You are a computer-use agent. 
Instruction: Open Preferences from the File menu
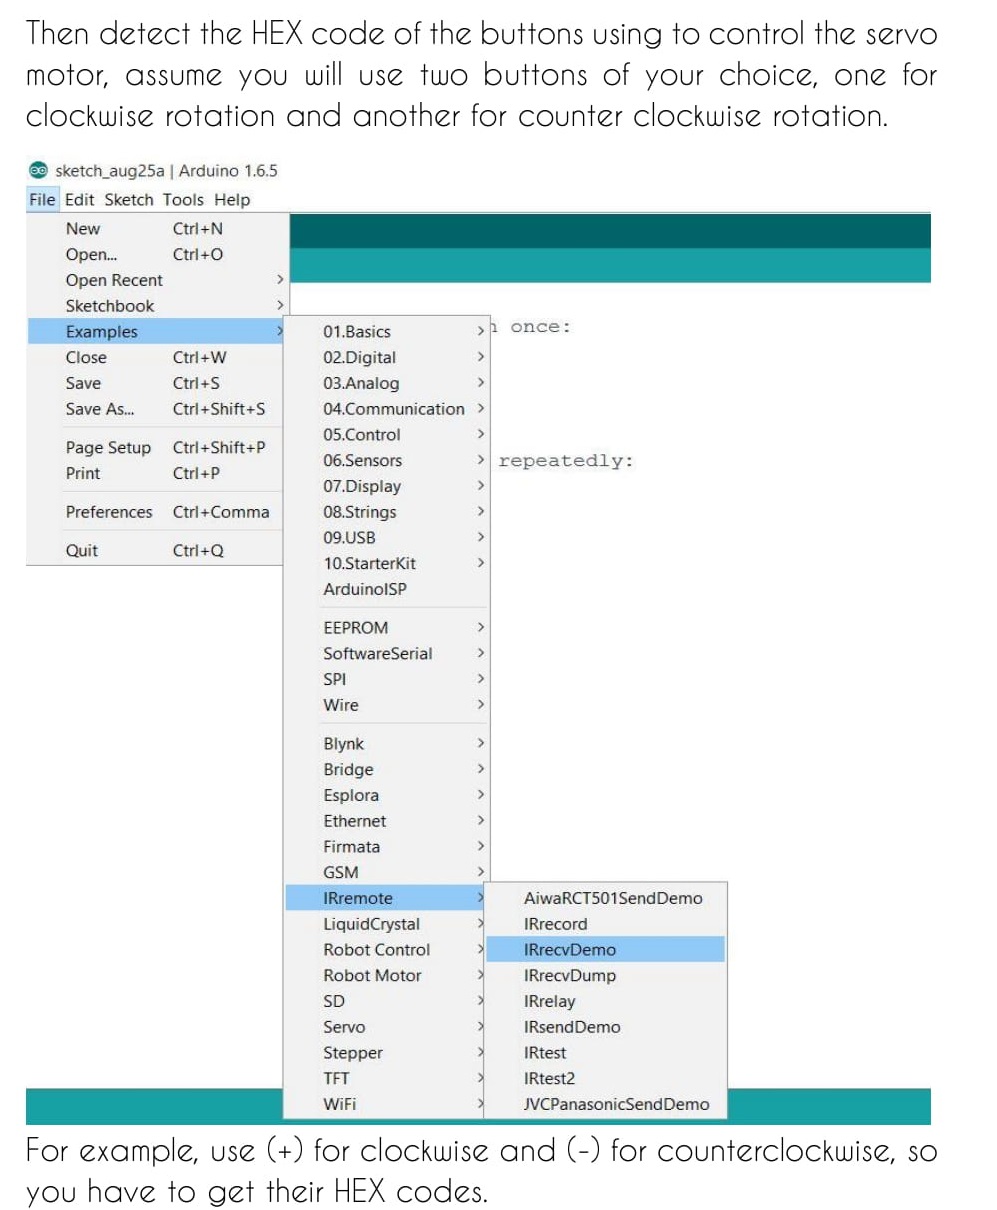pyautogui.click(x=156, y=512)
